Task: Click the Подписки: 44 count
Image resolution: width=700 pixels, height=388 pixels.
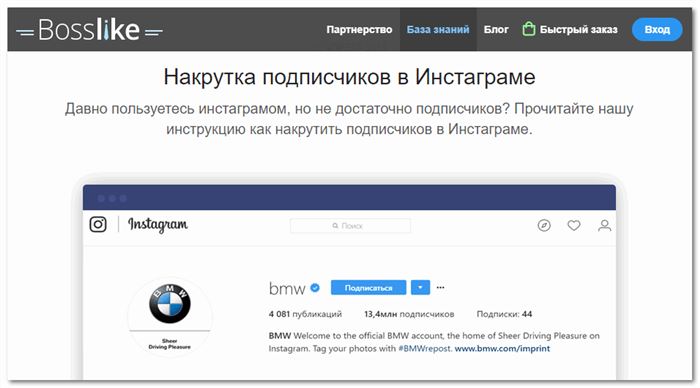Action: point(504,314)
